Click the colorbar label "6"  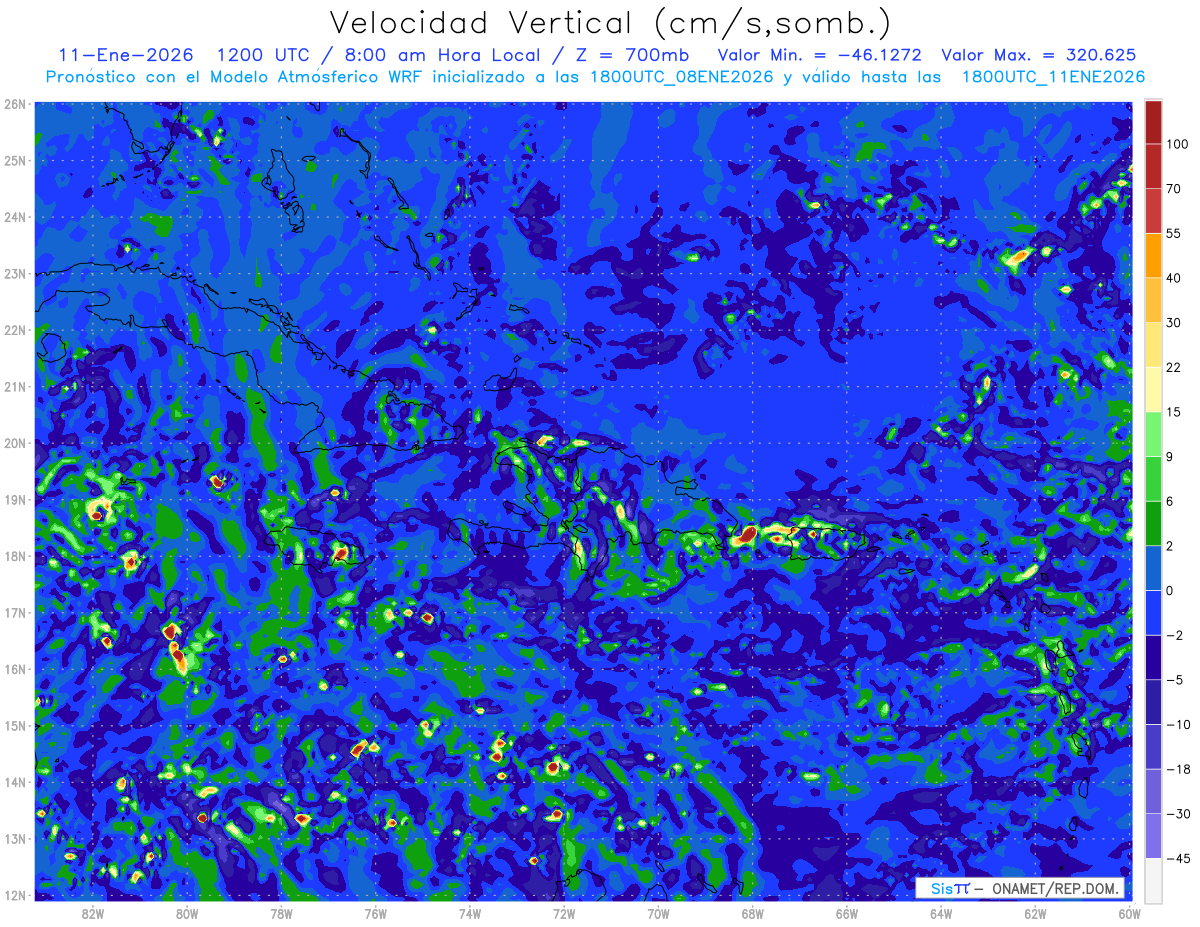point(1170,501)
